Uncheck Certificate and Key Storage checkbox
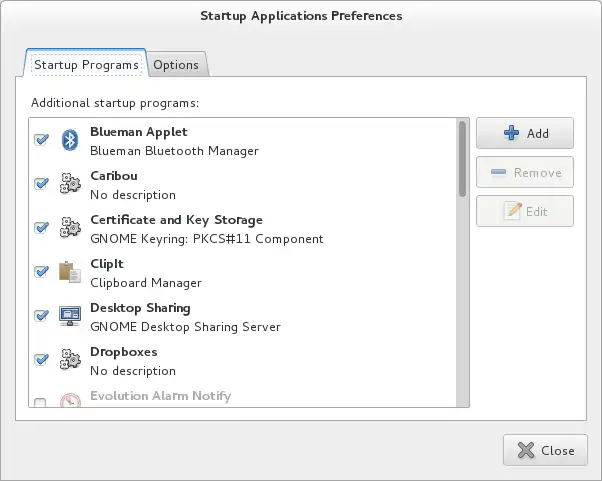Image resolution: width=602 pixels, height=481 pixels. tap(41, 228)
